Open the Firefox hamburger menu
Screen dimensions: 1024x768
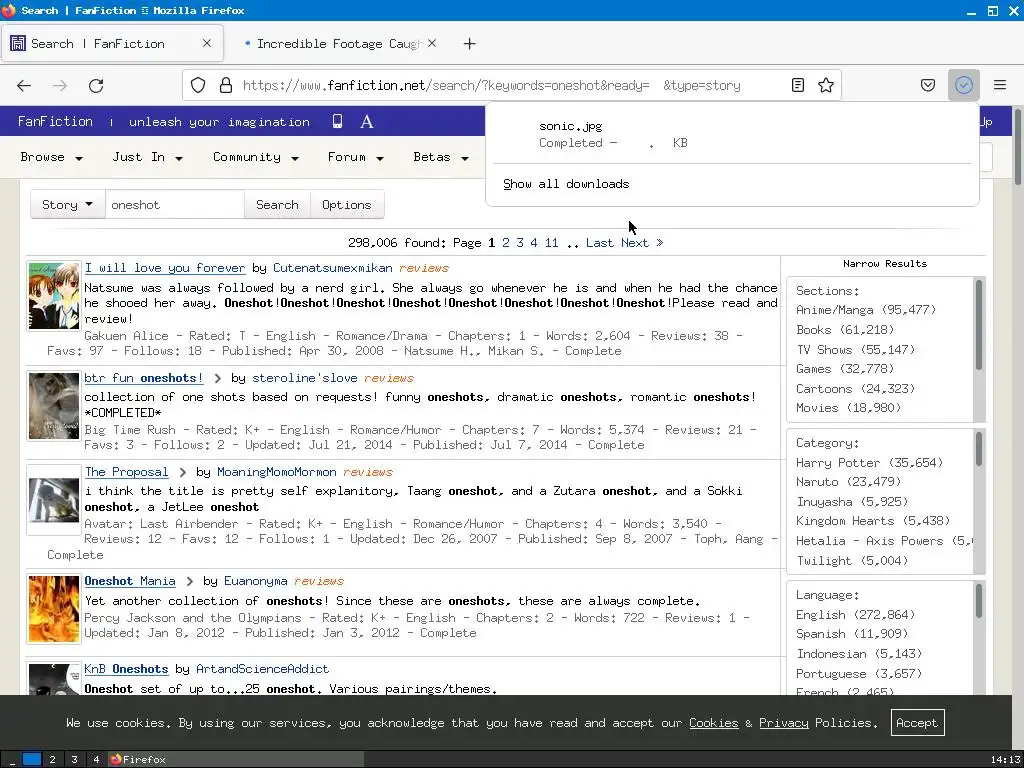tap(999, 85)
